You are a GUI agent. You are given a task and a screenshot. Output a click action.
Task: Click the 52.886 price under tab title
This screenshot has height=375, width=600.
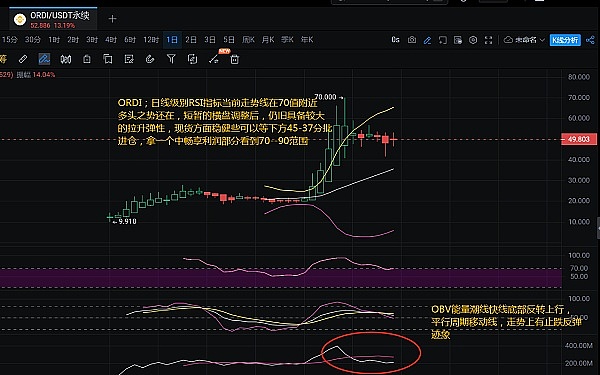(x=40, y=26)
